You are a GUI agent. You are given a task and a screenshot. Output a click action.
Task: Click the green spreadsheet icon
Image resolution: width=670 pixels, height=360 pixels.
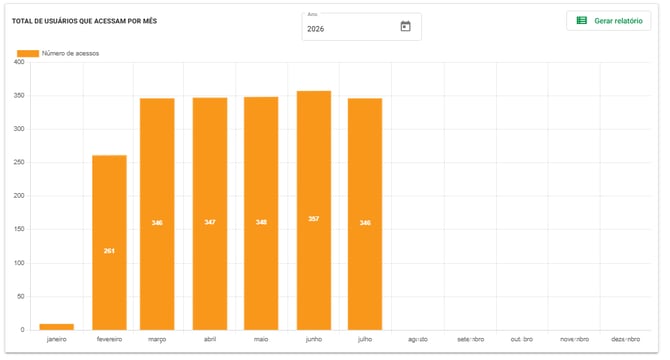pyautogui.click(x=581, y=20)
